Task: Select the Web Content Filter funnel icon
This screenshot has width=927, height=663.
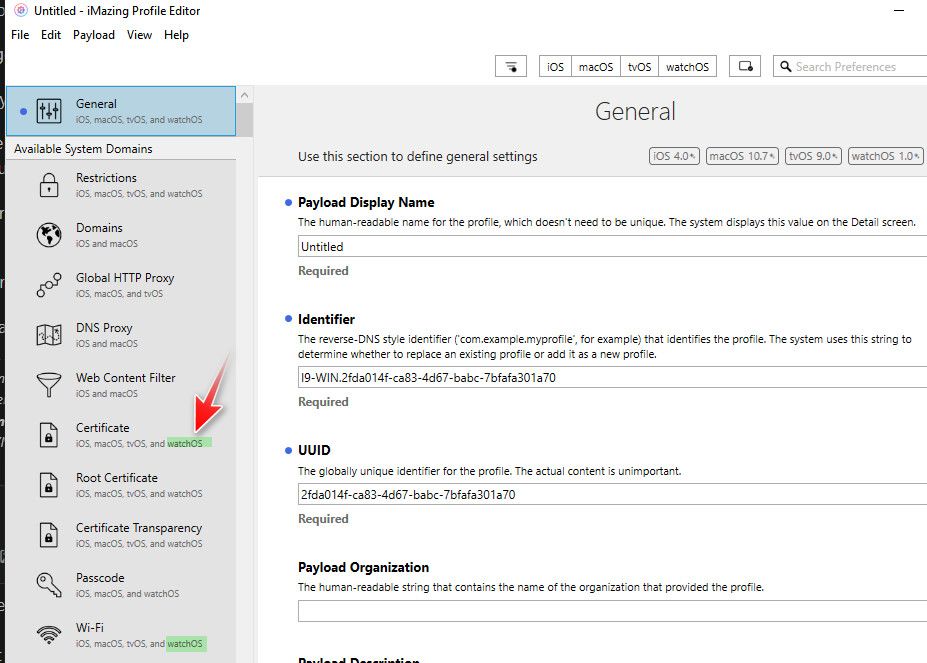Action: tap(48, 385)
